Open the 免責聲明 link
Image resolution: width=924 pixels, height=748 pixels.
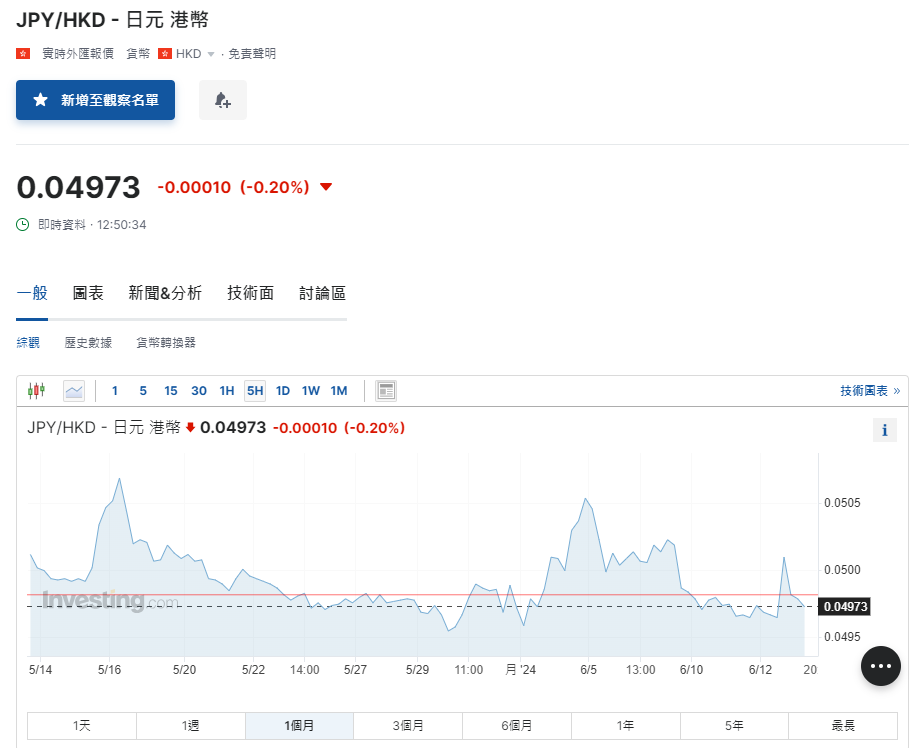tap(252, 54)
